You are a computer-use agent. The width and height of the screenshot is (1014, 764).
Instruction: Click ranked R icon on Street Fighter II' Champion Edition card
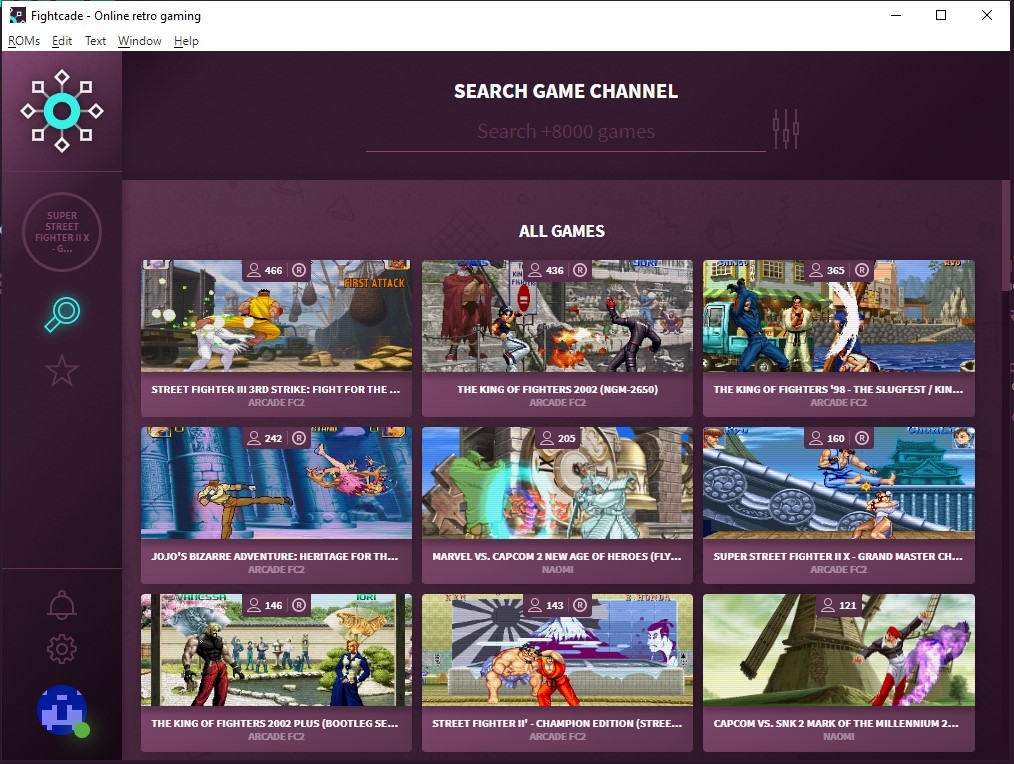580,605
